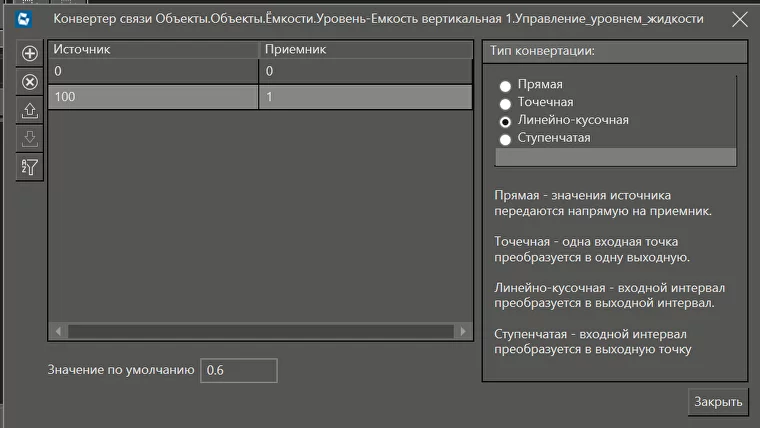The height and width of the screenshot is (428, 760).
Task: Select the source cell with value 100
Action: 153,96
